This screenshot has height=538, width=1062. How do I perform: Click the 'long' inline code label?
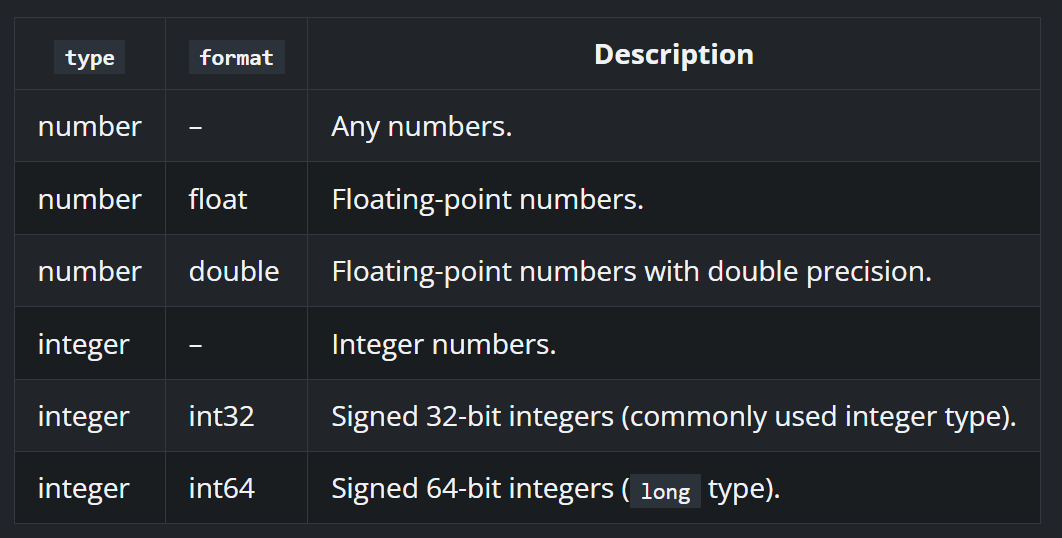click(x=665, y=491)
